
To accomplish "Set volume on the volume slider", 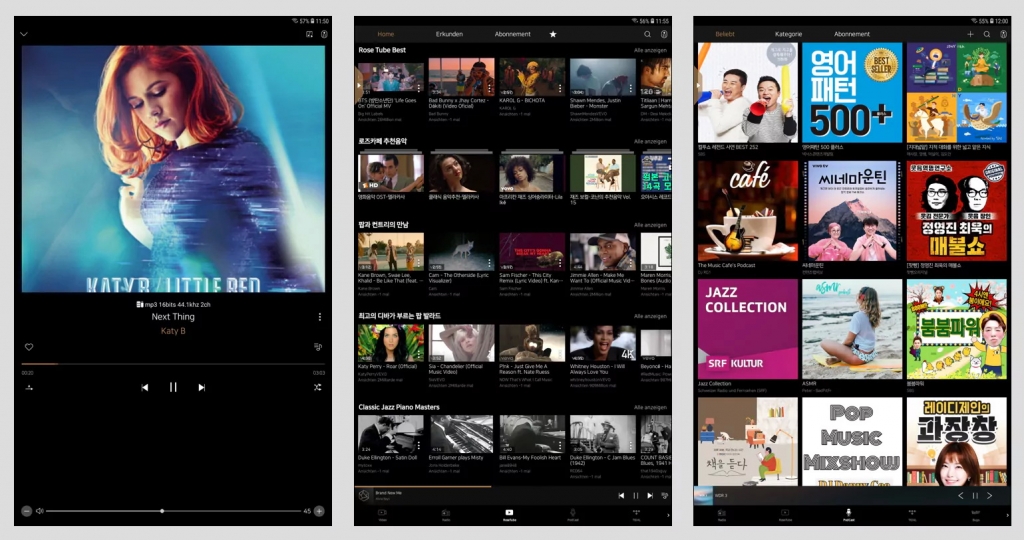I will [173, 511].
